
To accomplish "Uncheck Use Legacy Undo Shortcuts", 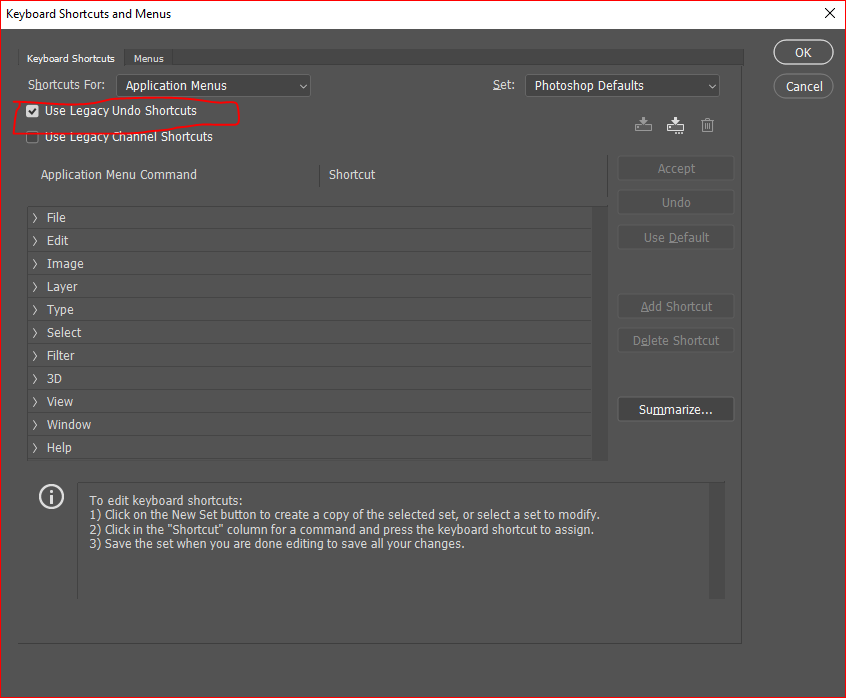I will (x=32, y=111).
